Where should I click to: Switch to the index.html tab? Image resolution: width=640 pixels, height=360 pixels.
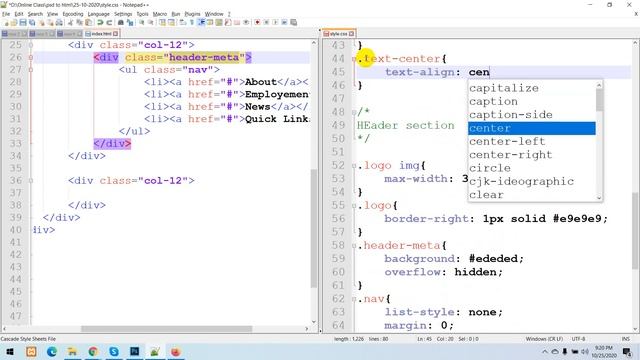[101, 34]
